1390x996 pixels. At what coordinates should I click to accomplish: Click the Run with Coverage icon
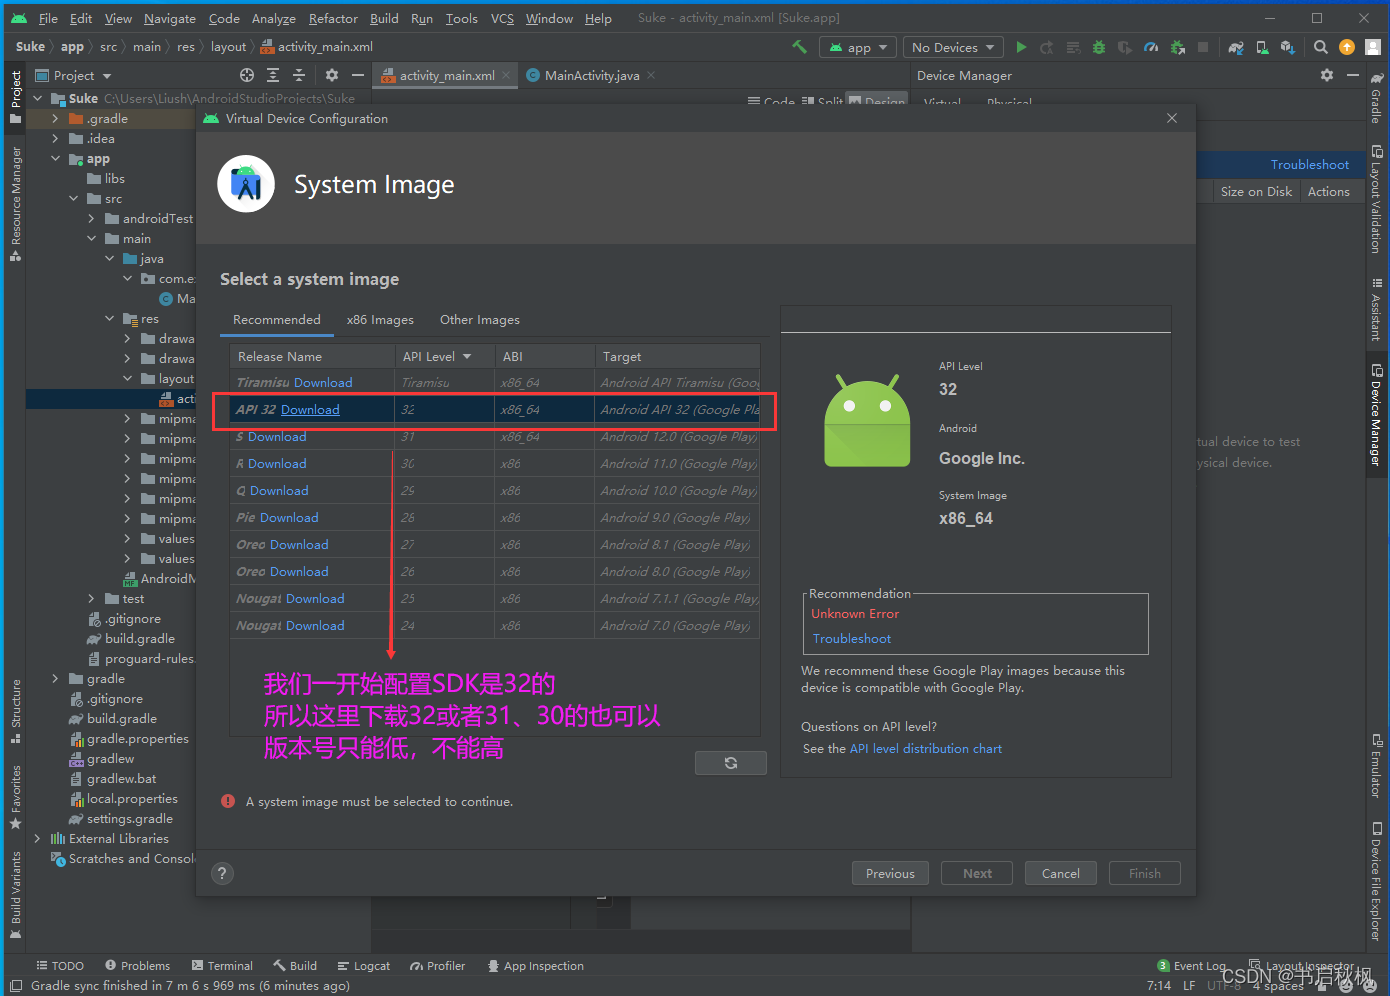1125,47
